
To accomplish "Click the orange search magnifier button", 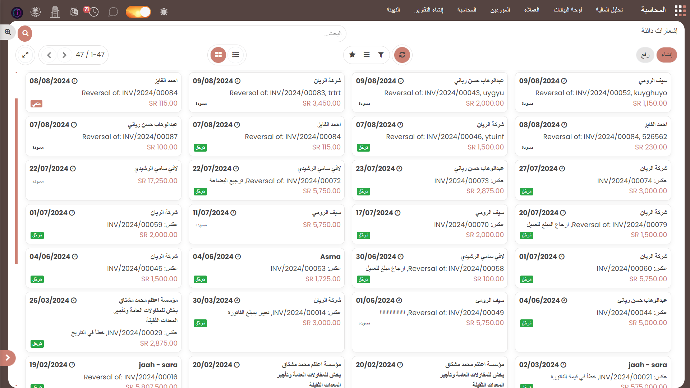I will pos(25,33).
